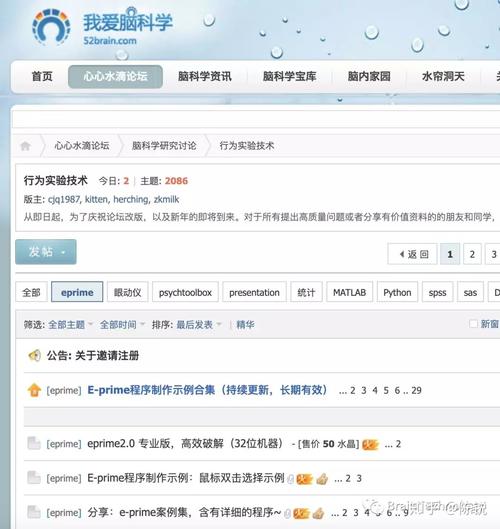Open moderator cjq1987 profile

tap(64, 199)
